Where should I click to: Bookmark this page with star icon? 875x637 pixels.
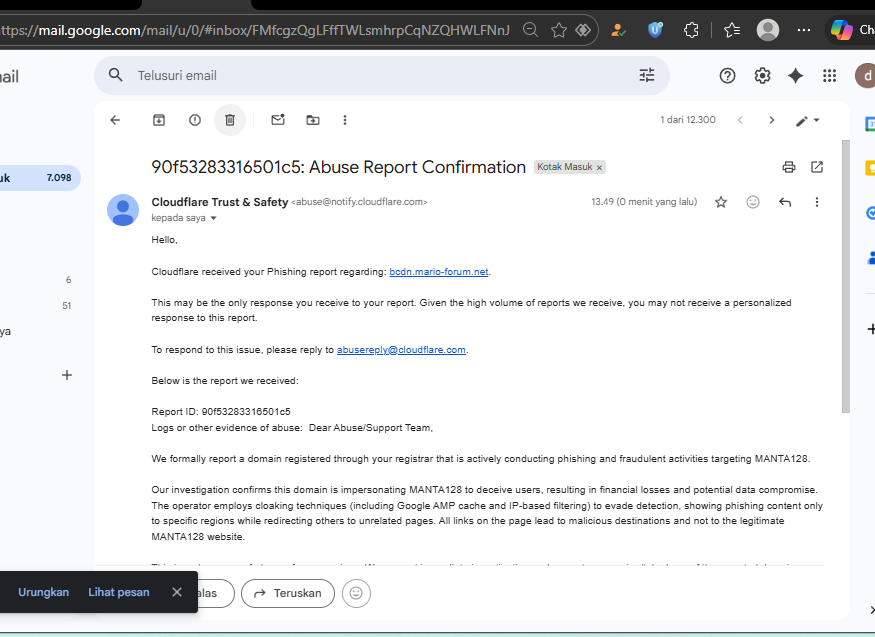[559, 30]
